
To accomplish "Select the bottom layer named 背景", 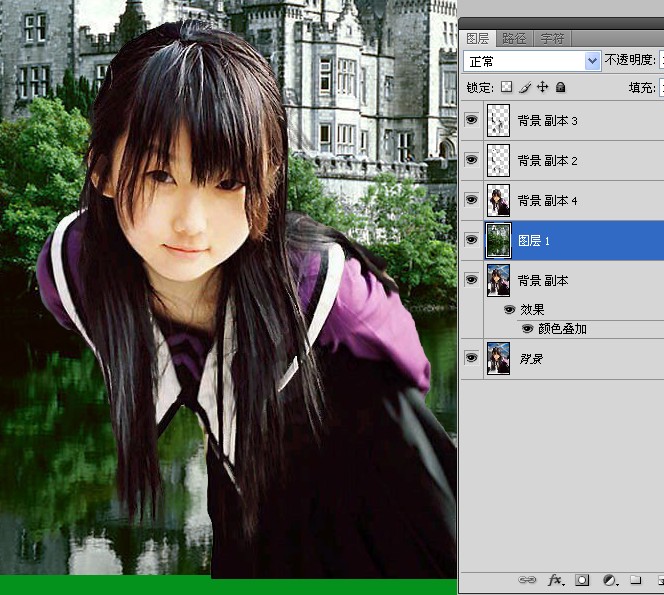I will 531,359.
